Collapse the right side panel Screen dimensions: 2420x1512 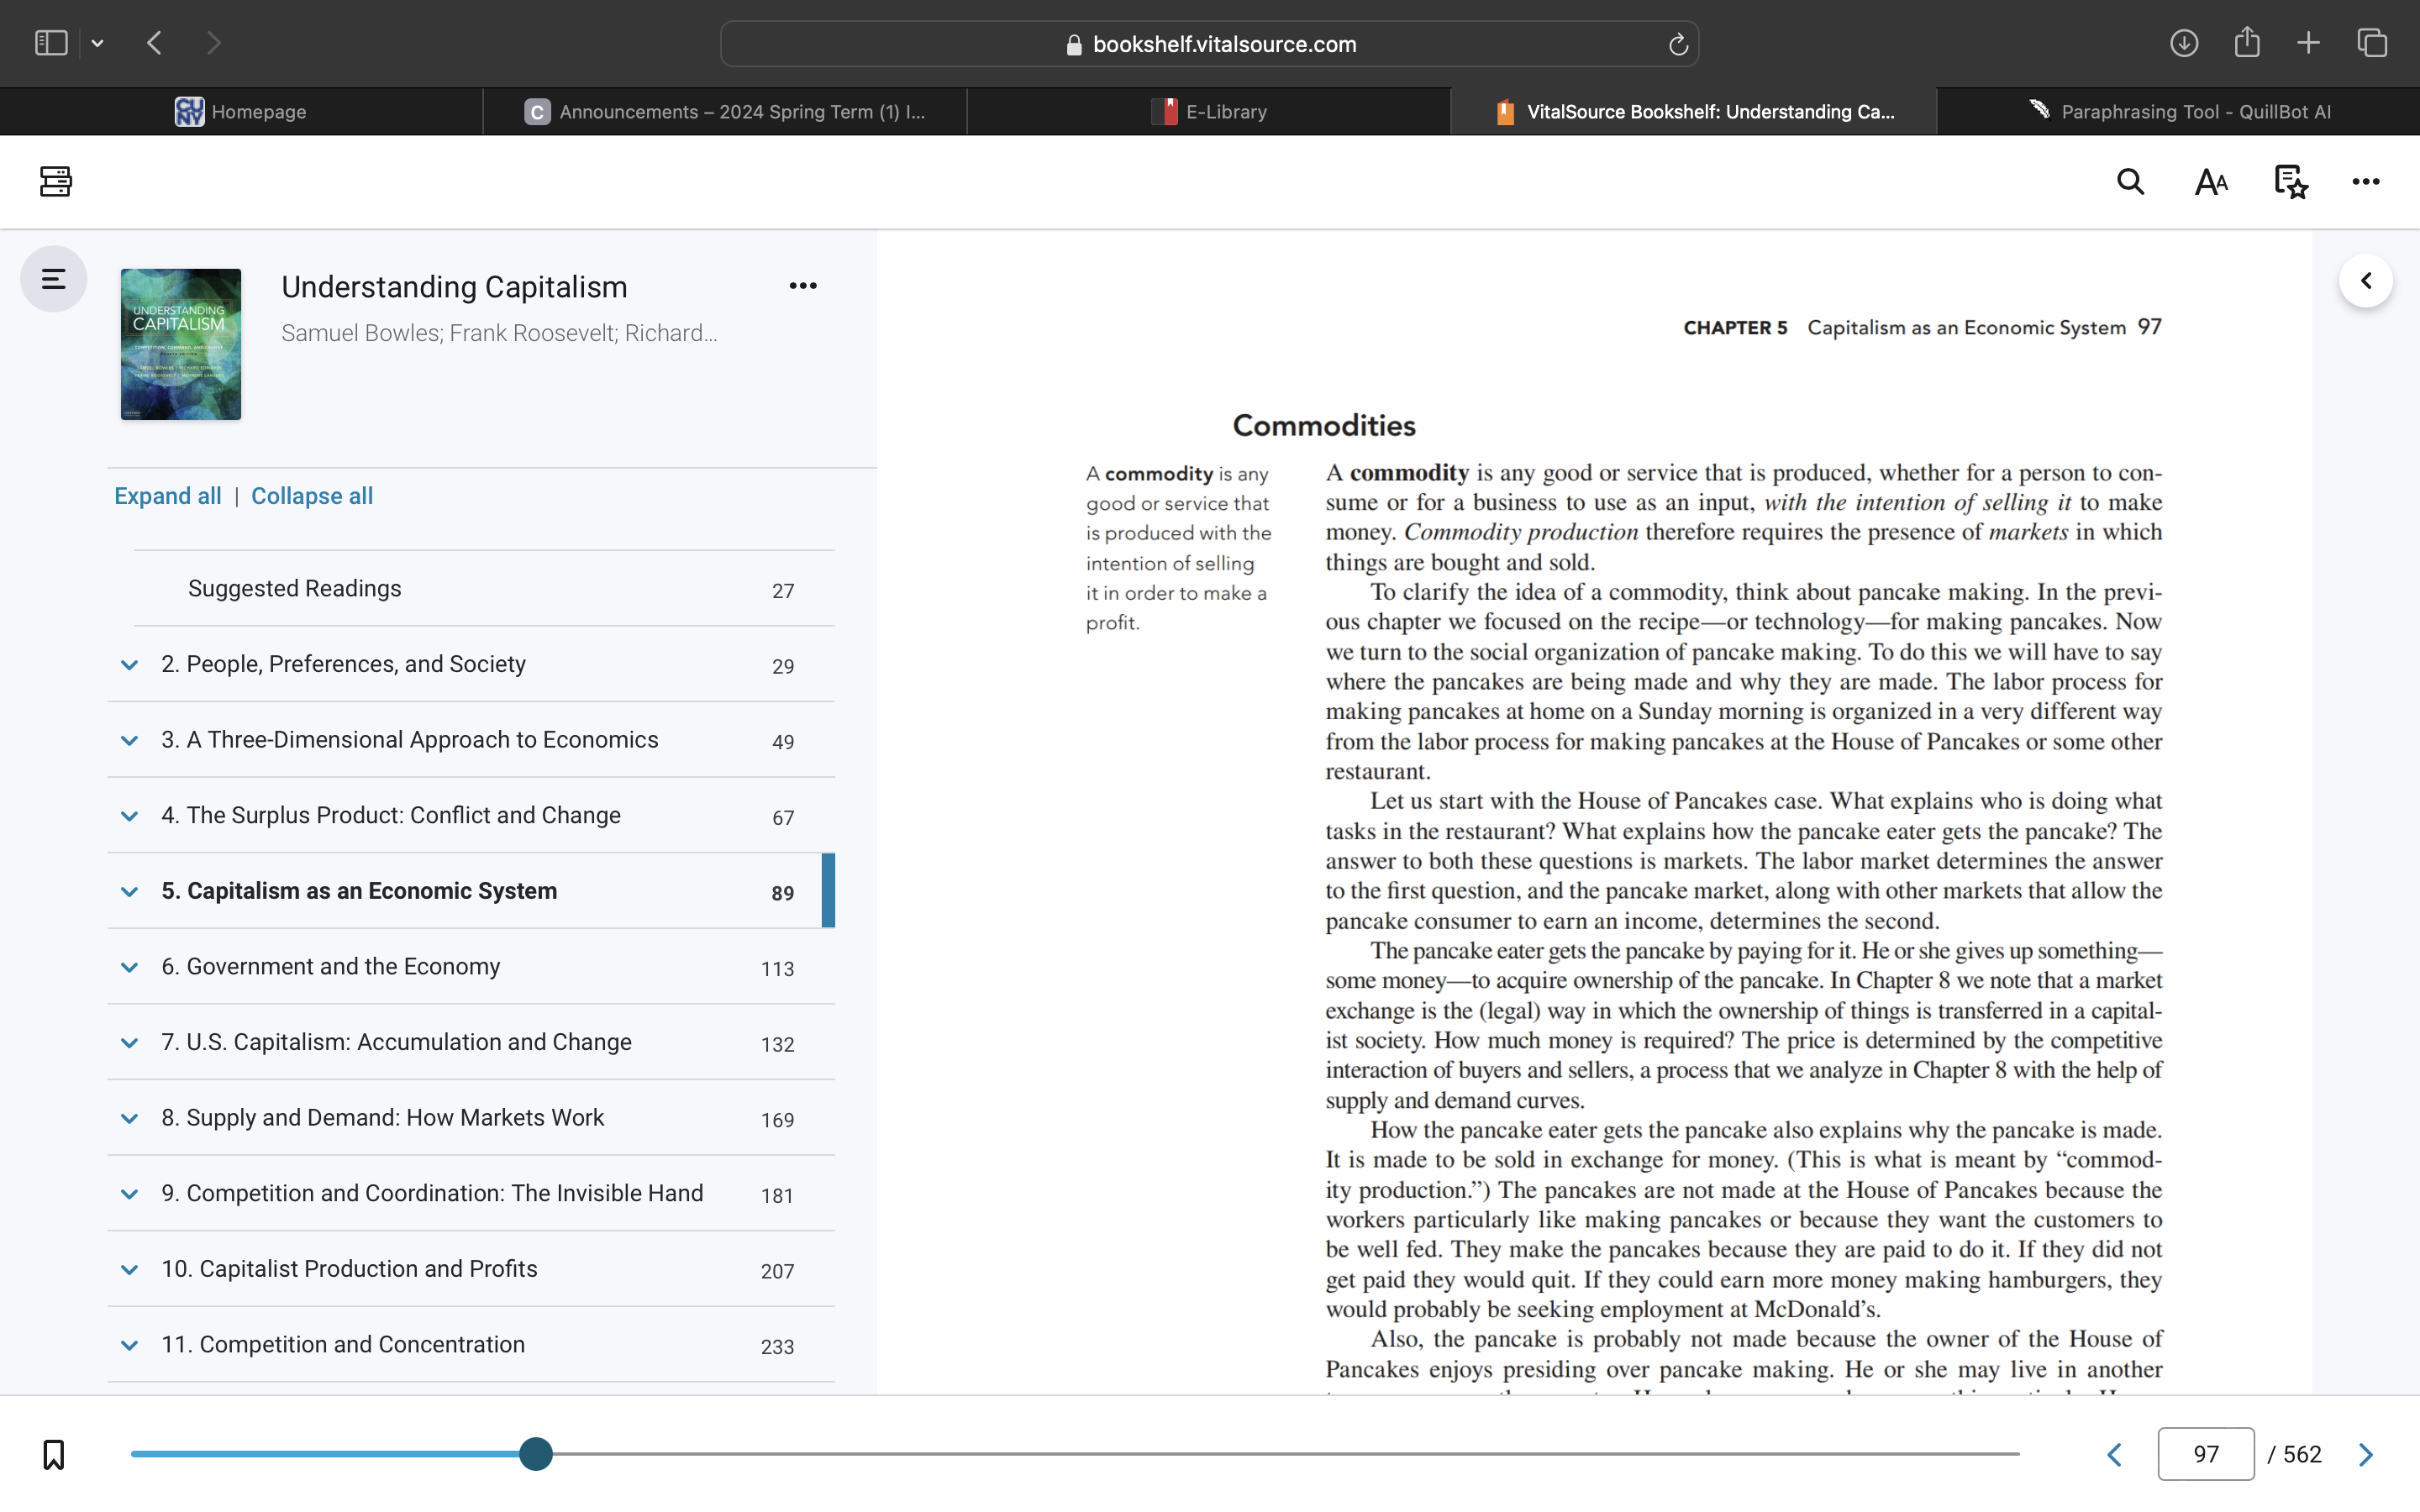pyautogui.click(x=2366, y=280)
